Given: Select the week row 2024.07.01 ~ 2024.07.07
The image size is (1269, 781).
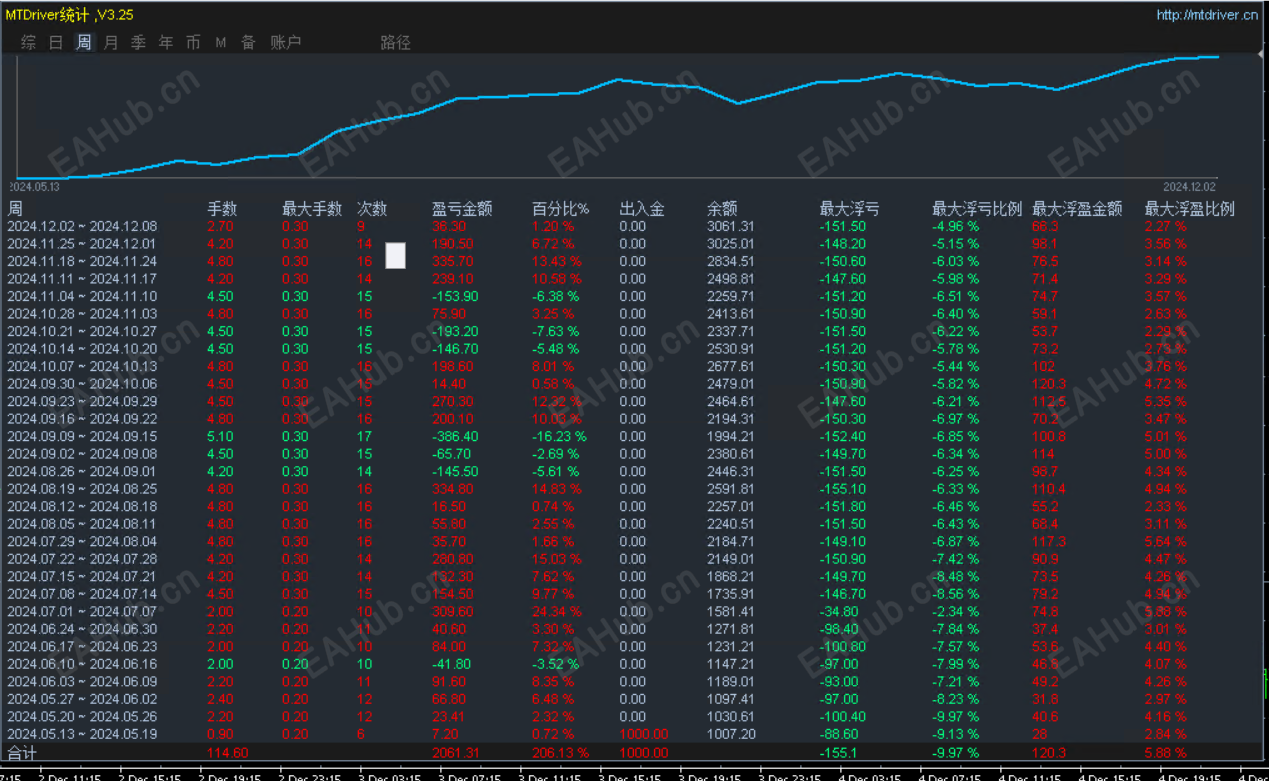Looking at the screenshot, I should pyautogui.click(x=634, y=611).
